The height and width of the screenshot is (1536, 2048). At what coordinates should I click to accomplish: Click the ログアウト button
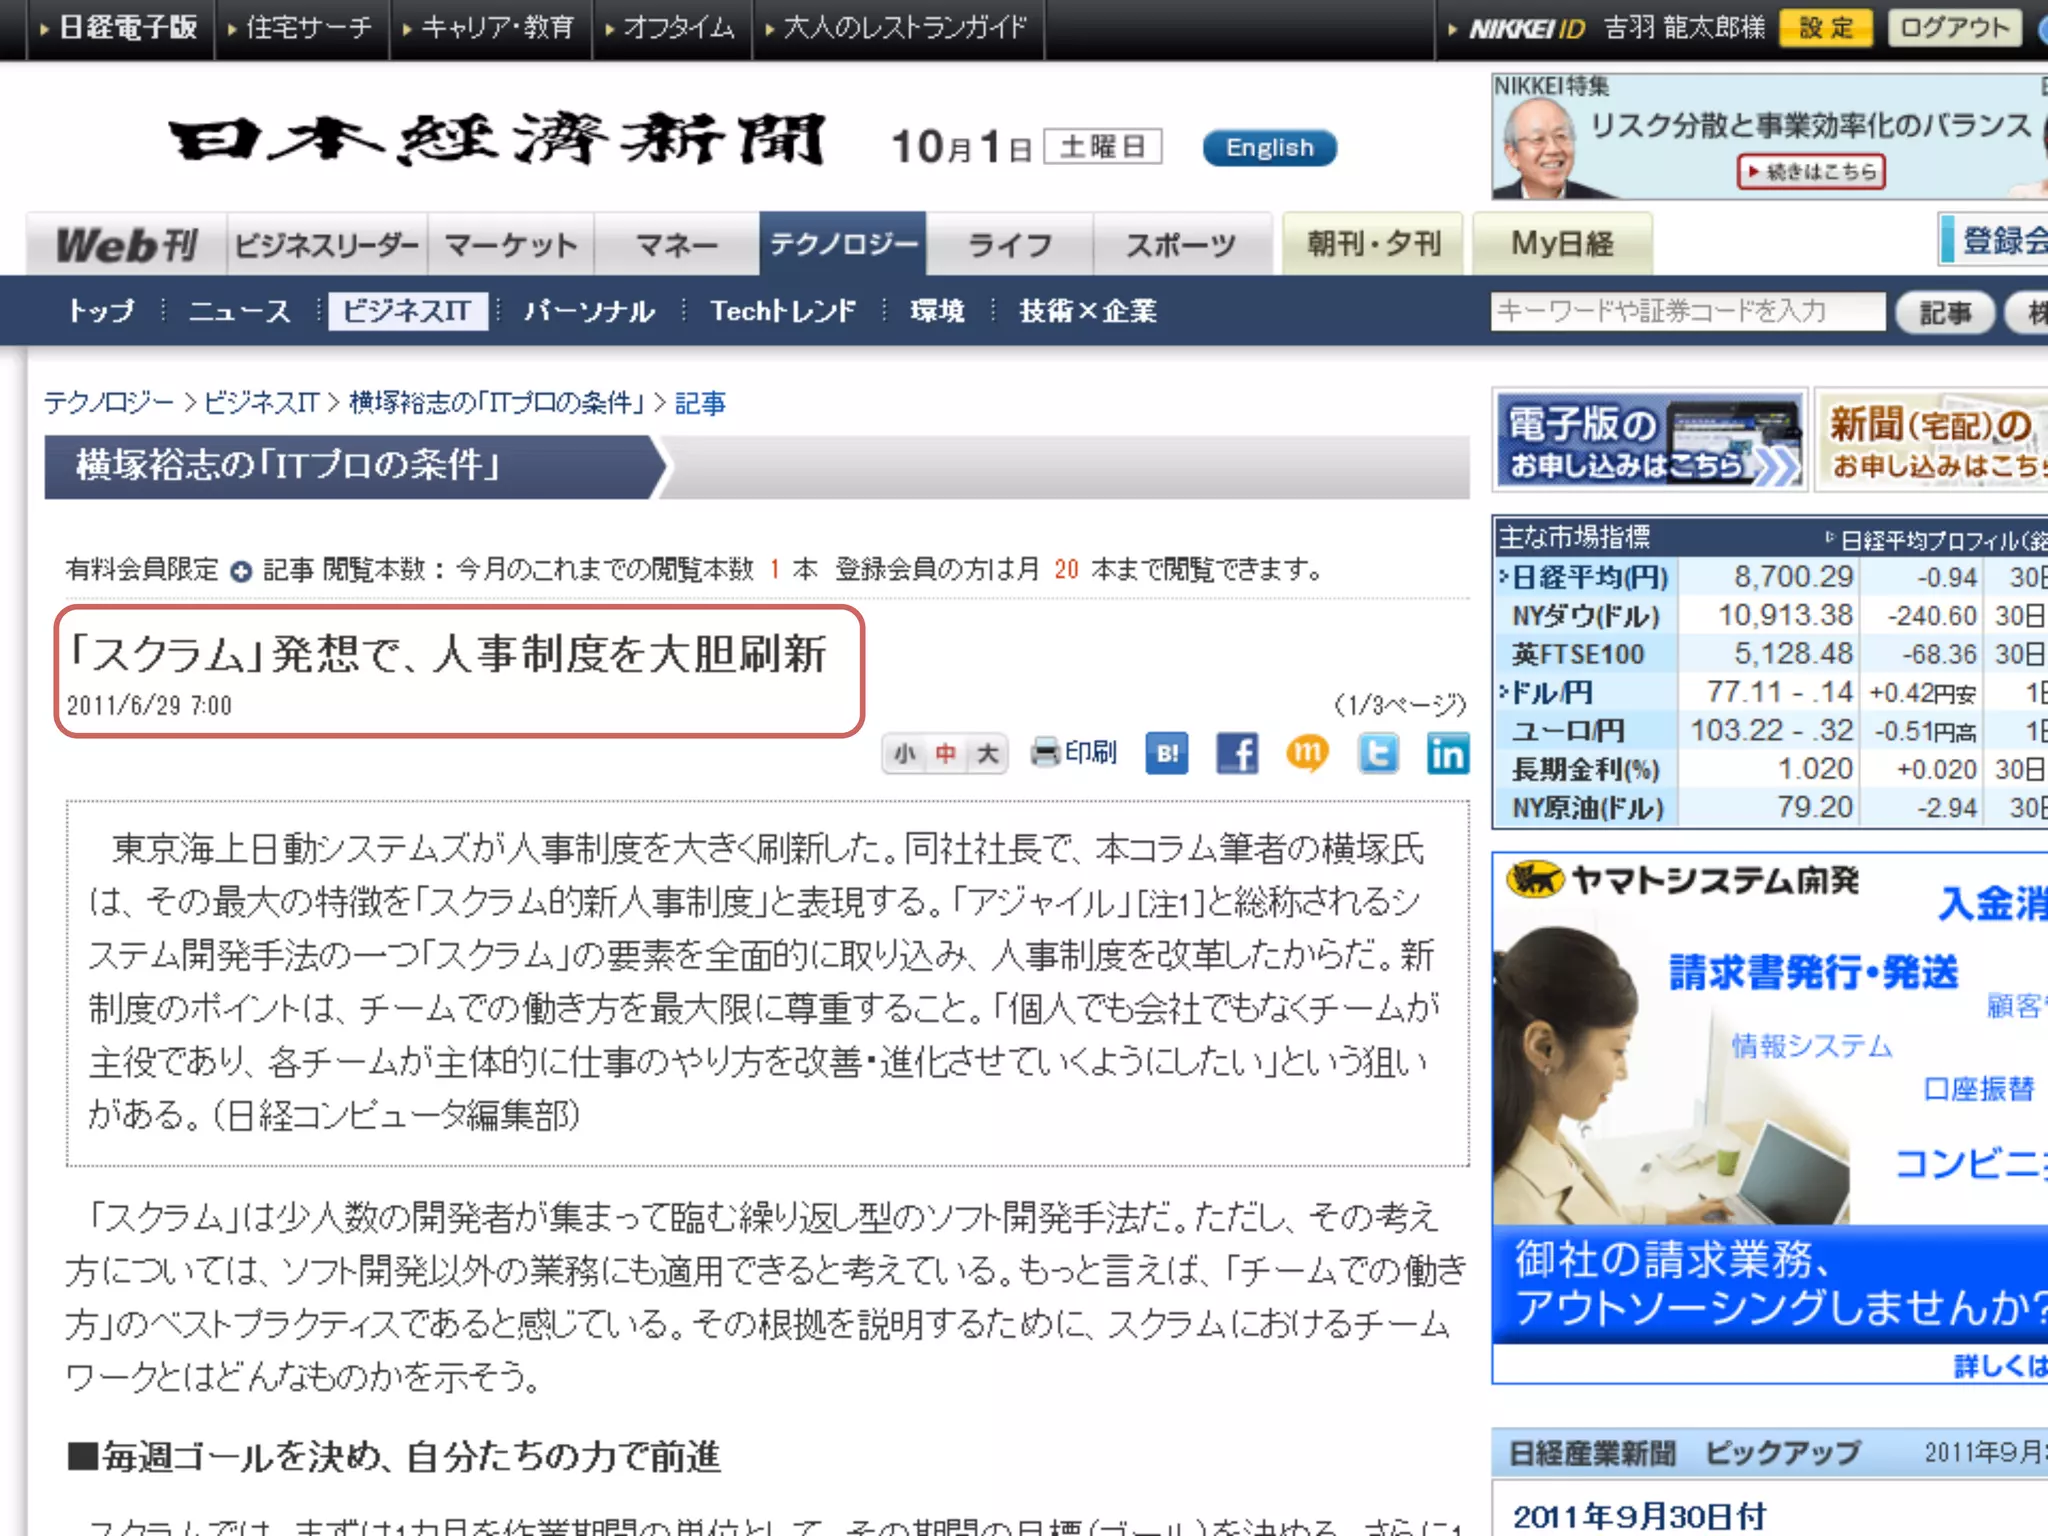click(x=1954, y=28)
